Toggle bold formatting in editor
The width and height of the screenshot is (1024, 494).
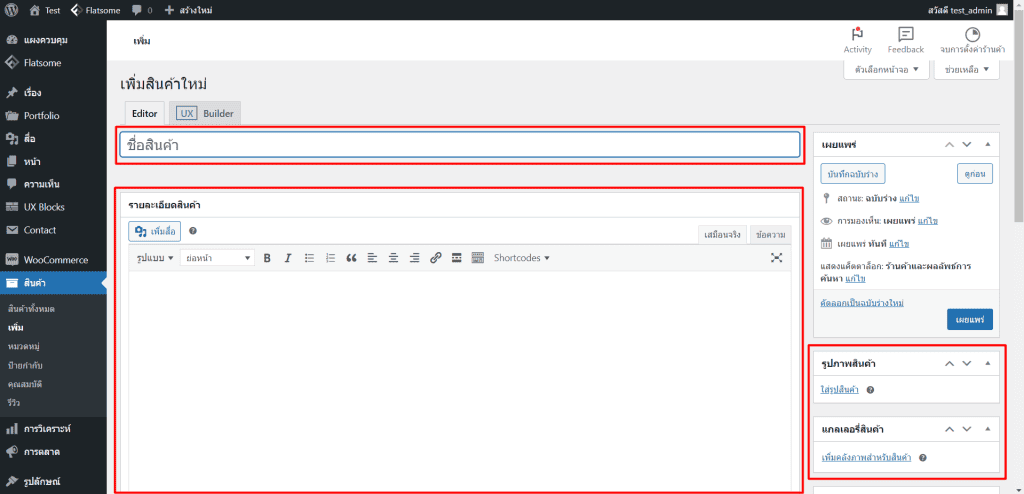266,258
